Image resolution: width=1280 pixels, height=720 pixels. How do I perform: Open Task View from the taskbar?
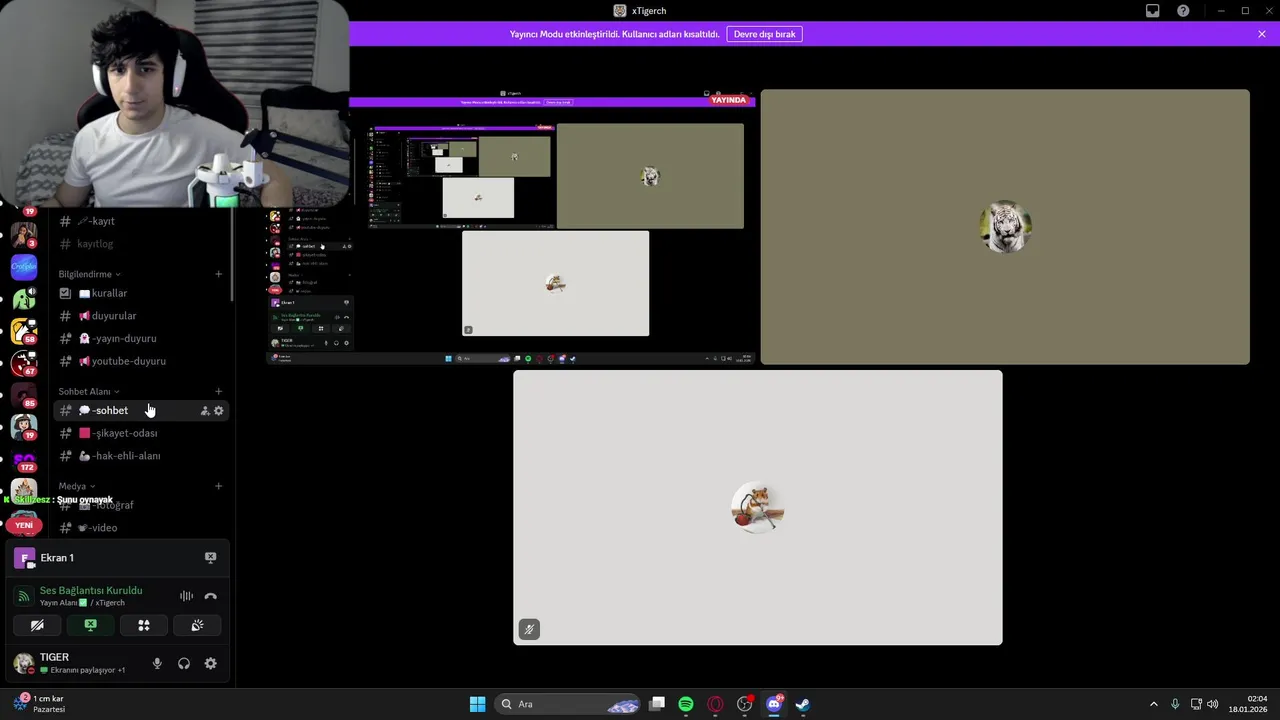[x=657, y=704]
